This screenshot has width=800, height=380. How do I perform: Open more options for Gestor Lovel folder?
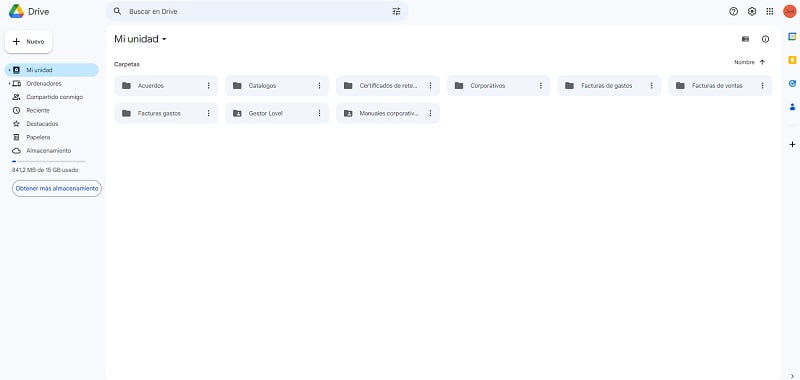[x=319, y=113]
